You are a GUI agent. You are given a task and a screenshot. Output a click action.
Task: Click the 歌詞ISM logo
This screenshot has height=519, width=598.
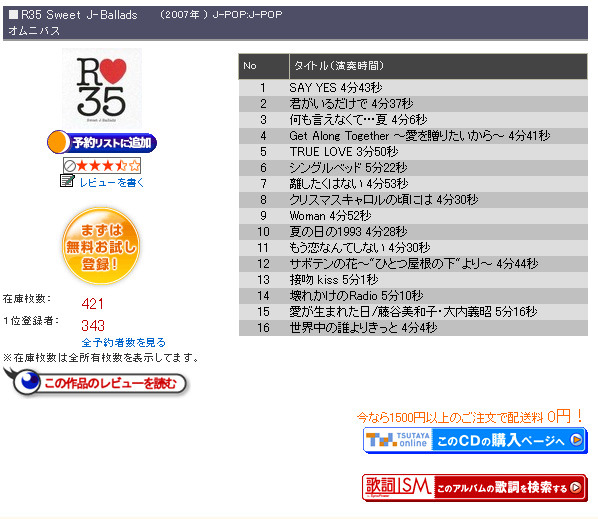(x=398, y=487)
